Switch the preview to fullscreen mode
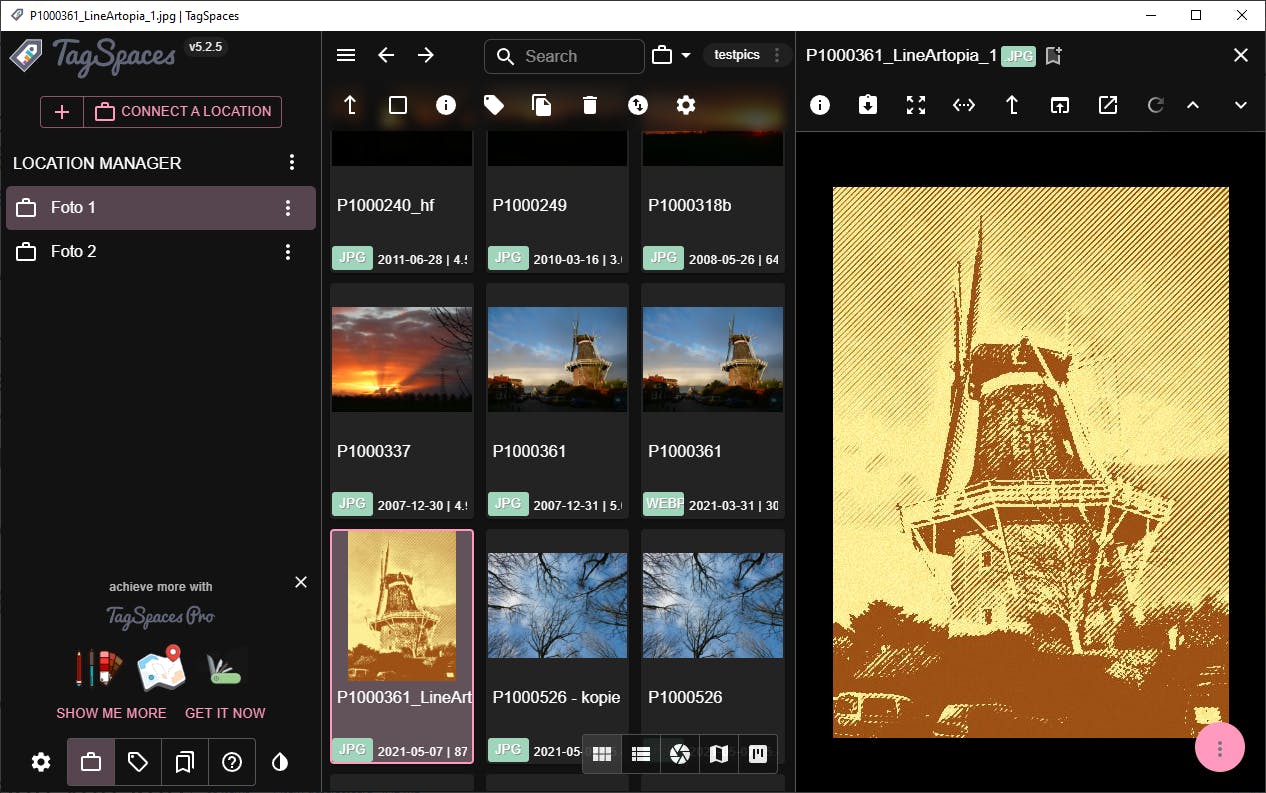1266x793 pixels. pos(915,104)
